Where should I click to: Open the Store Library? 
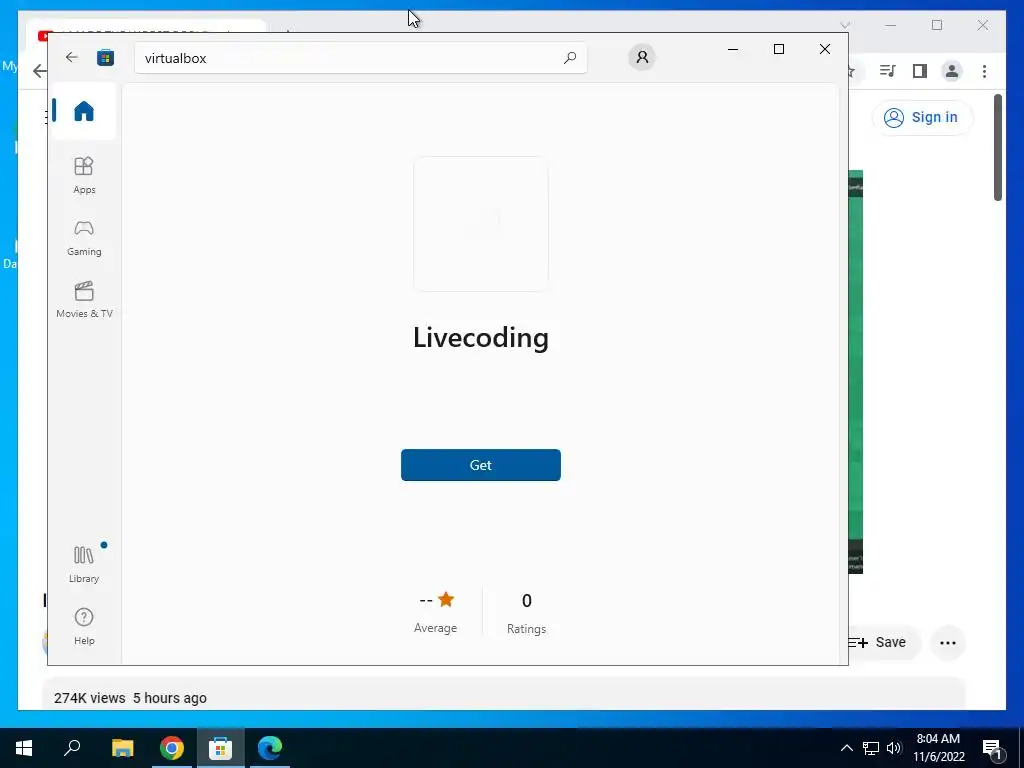click(x=84, y=564)
